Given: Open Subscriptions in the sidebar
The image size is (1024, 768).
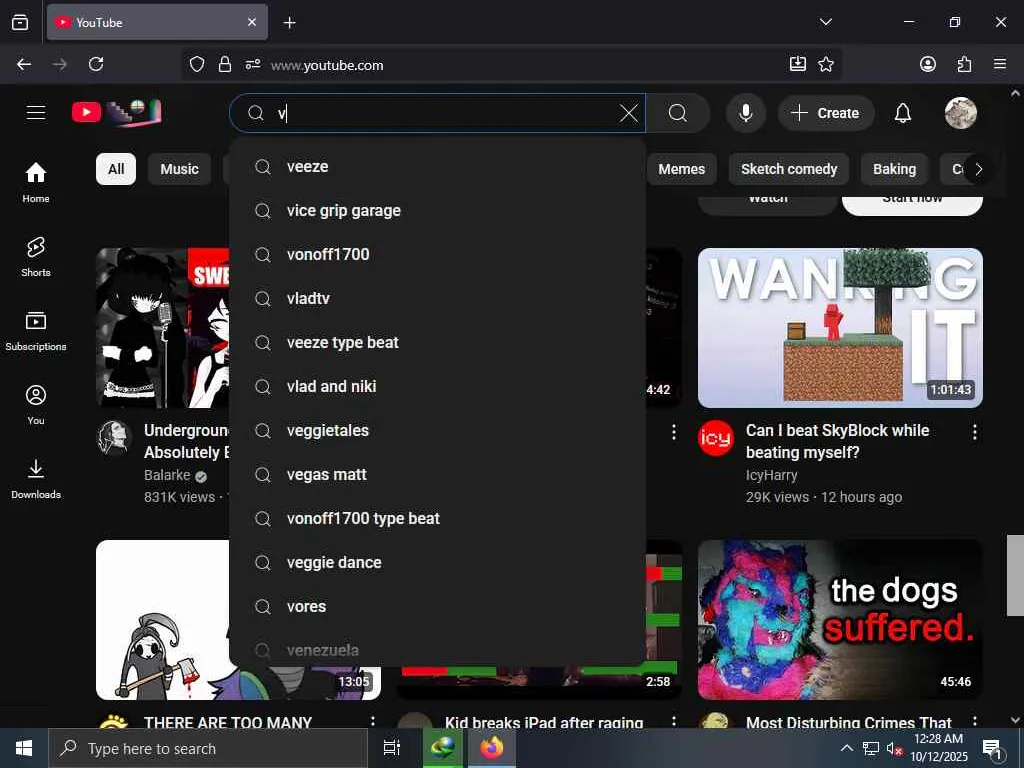Looking at the screenshot, I should pyautogui.click(x=36, y=330).
